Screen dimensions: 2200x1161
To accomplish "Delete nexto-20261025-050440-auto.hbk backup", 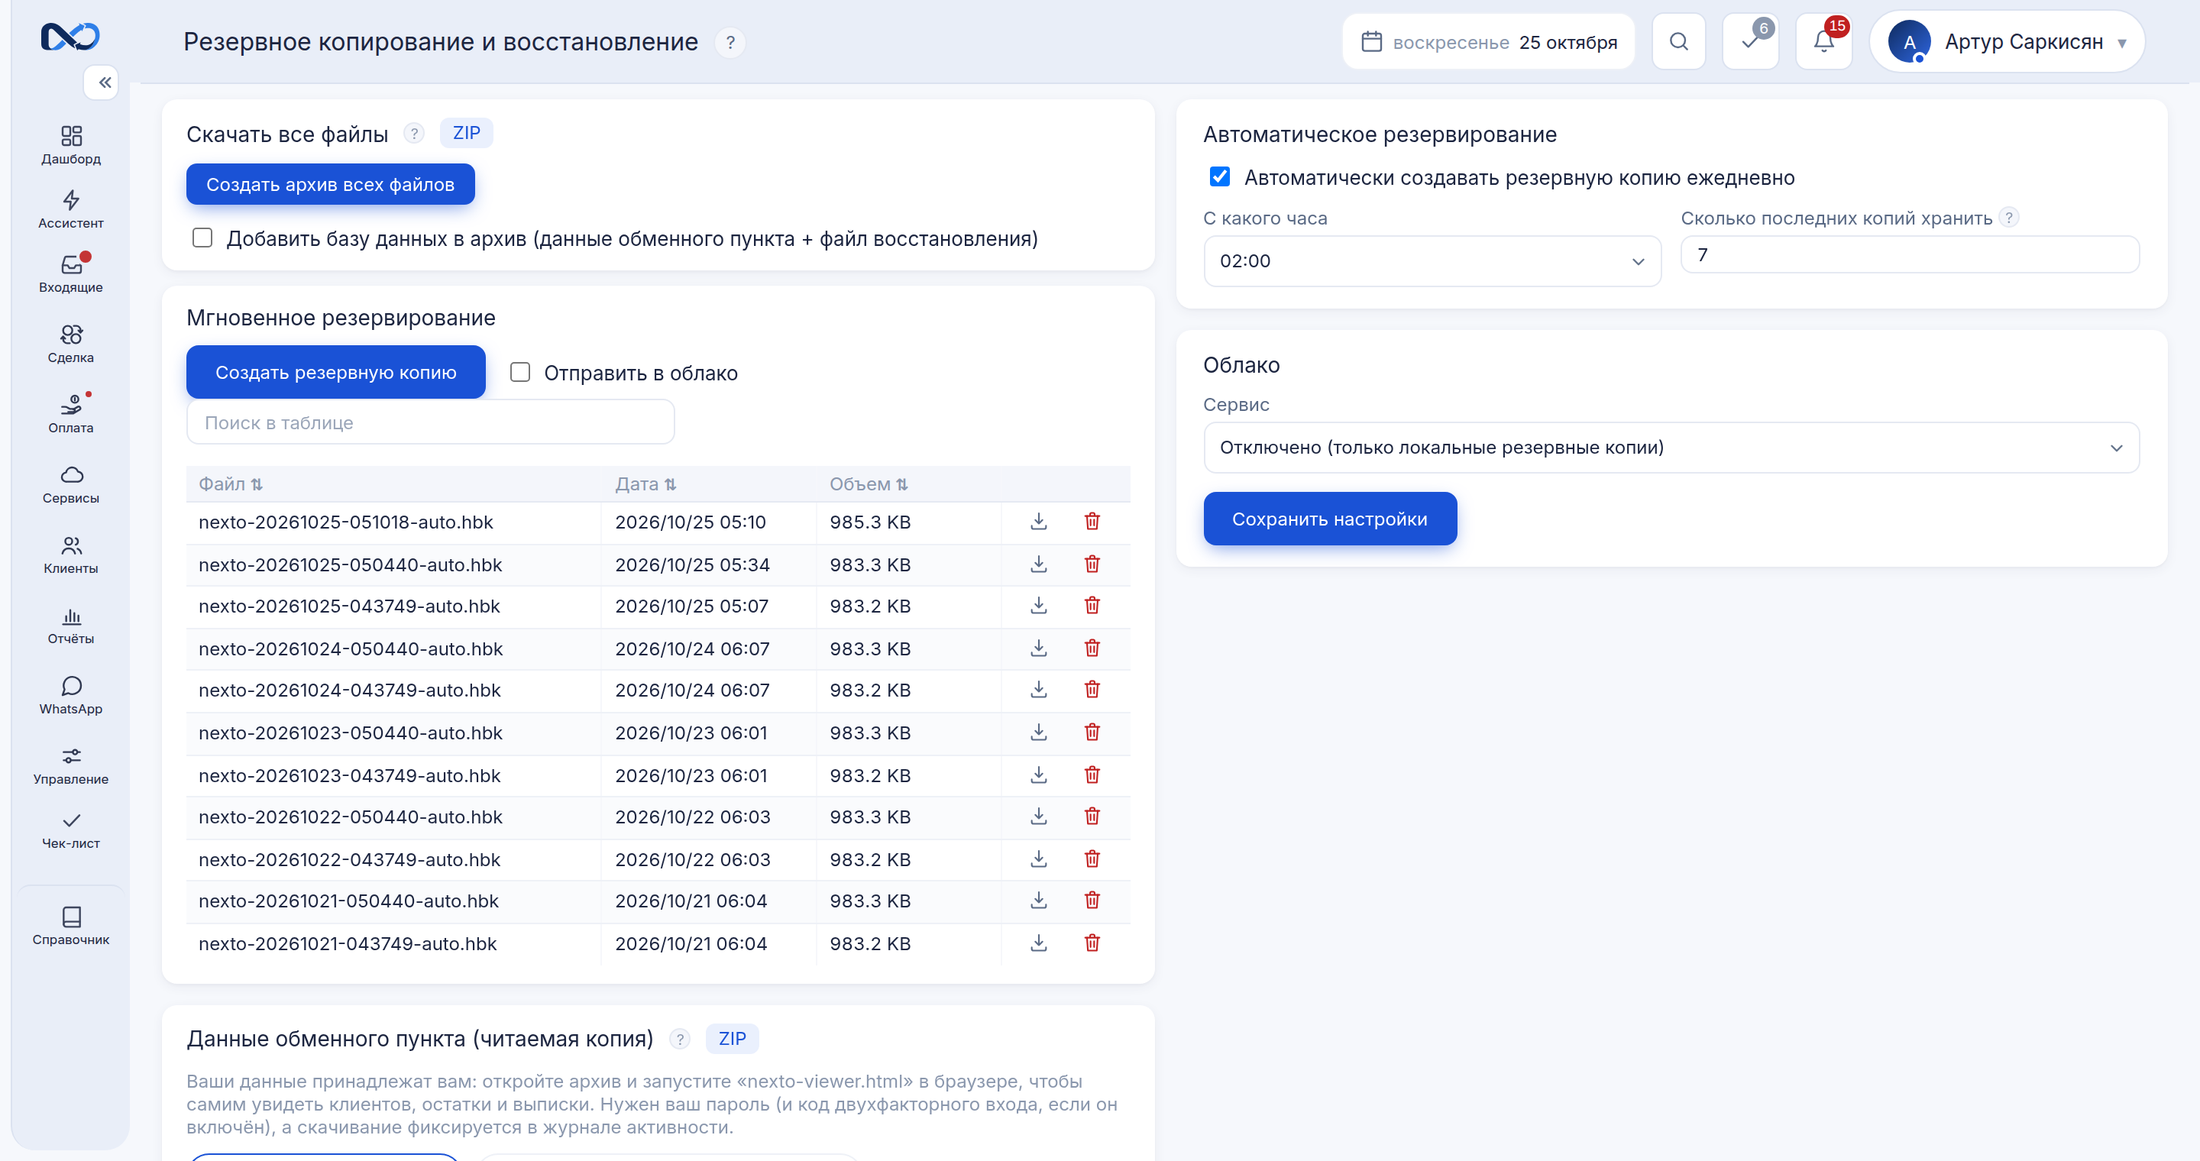I will [1092, 565].
